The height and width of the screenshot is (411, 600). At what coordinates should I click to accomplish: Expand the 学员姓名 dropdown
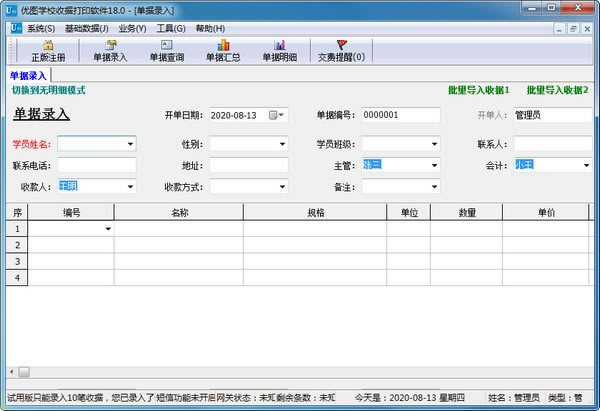130,144
